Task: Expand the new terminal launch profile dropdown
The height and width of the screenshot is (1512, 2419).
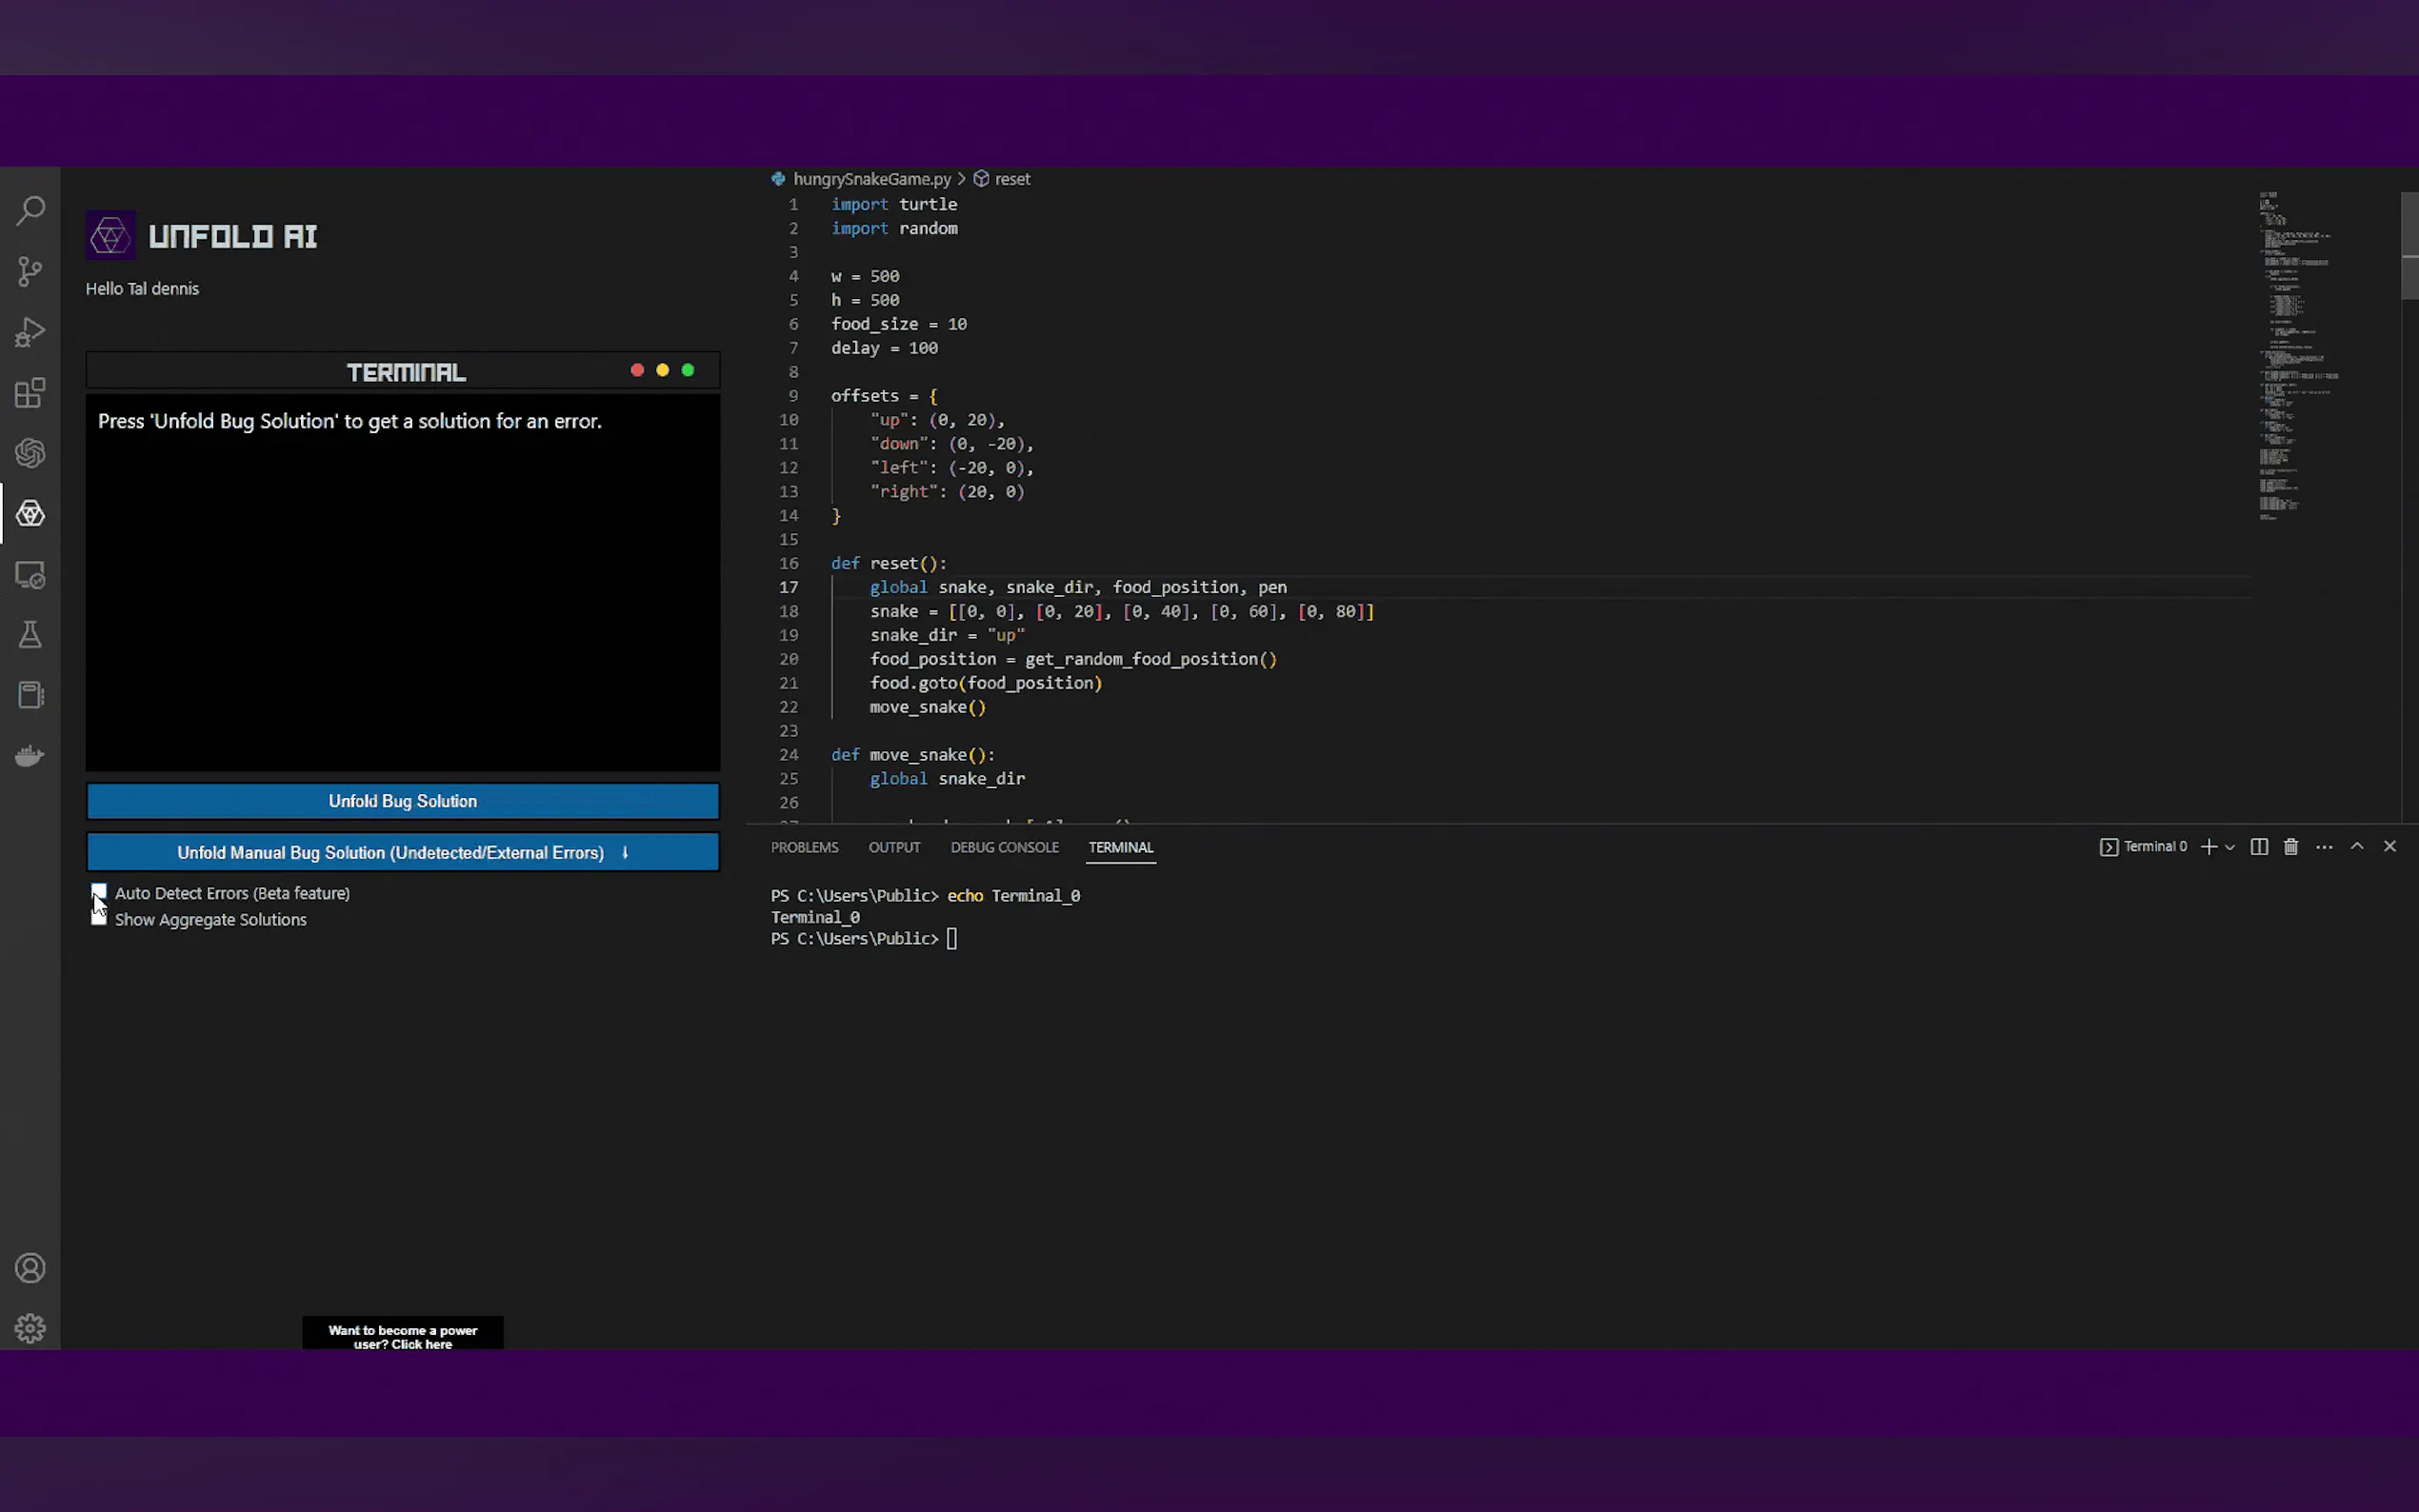Action: pos(2229,848)
